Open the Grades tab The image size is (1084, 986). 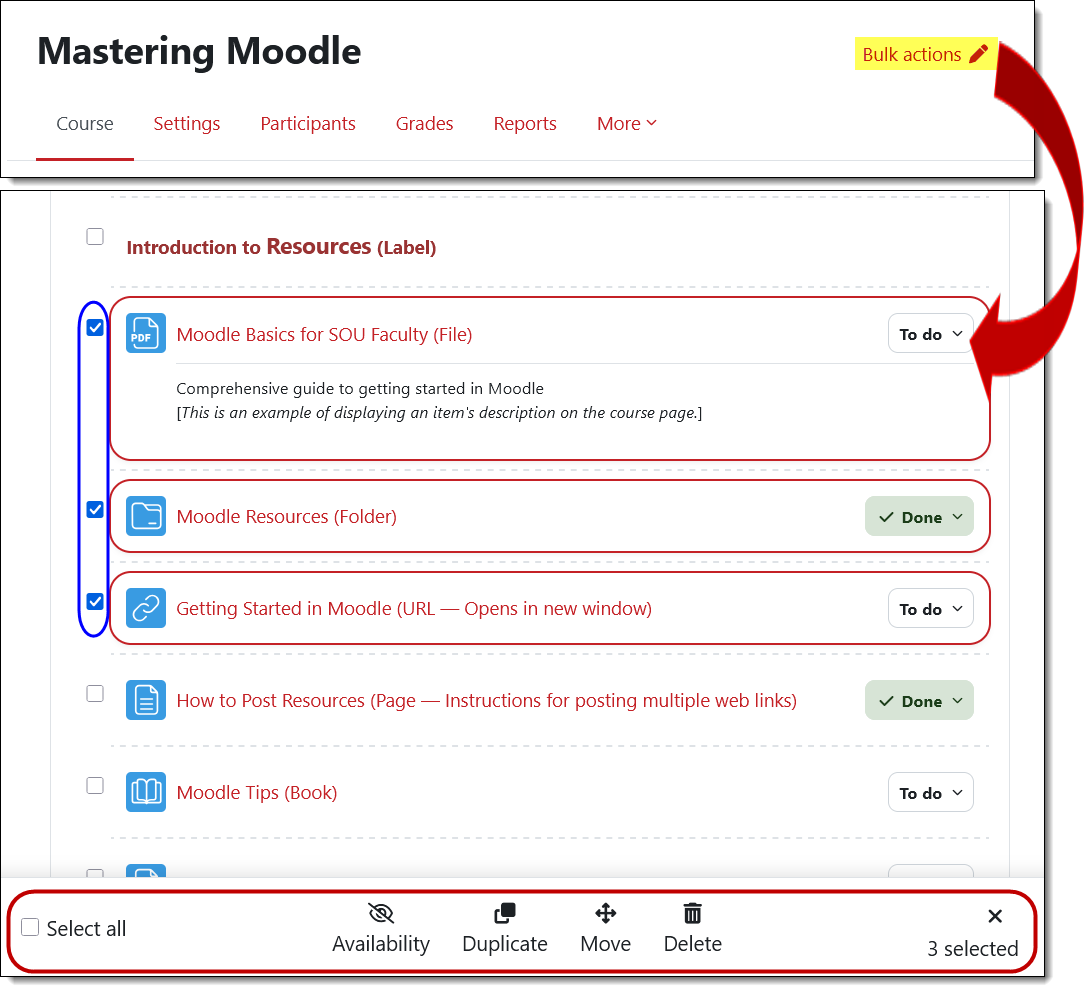pyautogui.click(x=424, y=124)
